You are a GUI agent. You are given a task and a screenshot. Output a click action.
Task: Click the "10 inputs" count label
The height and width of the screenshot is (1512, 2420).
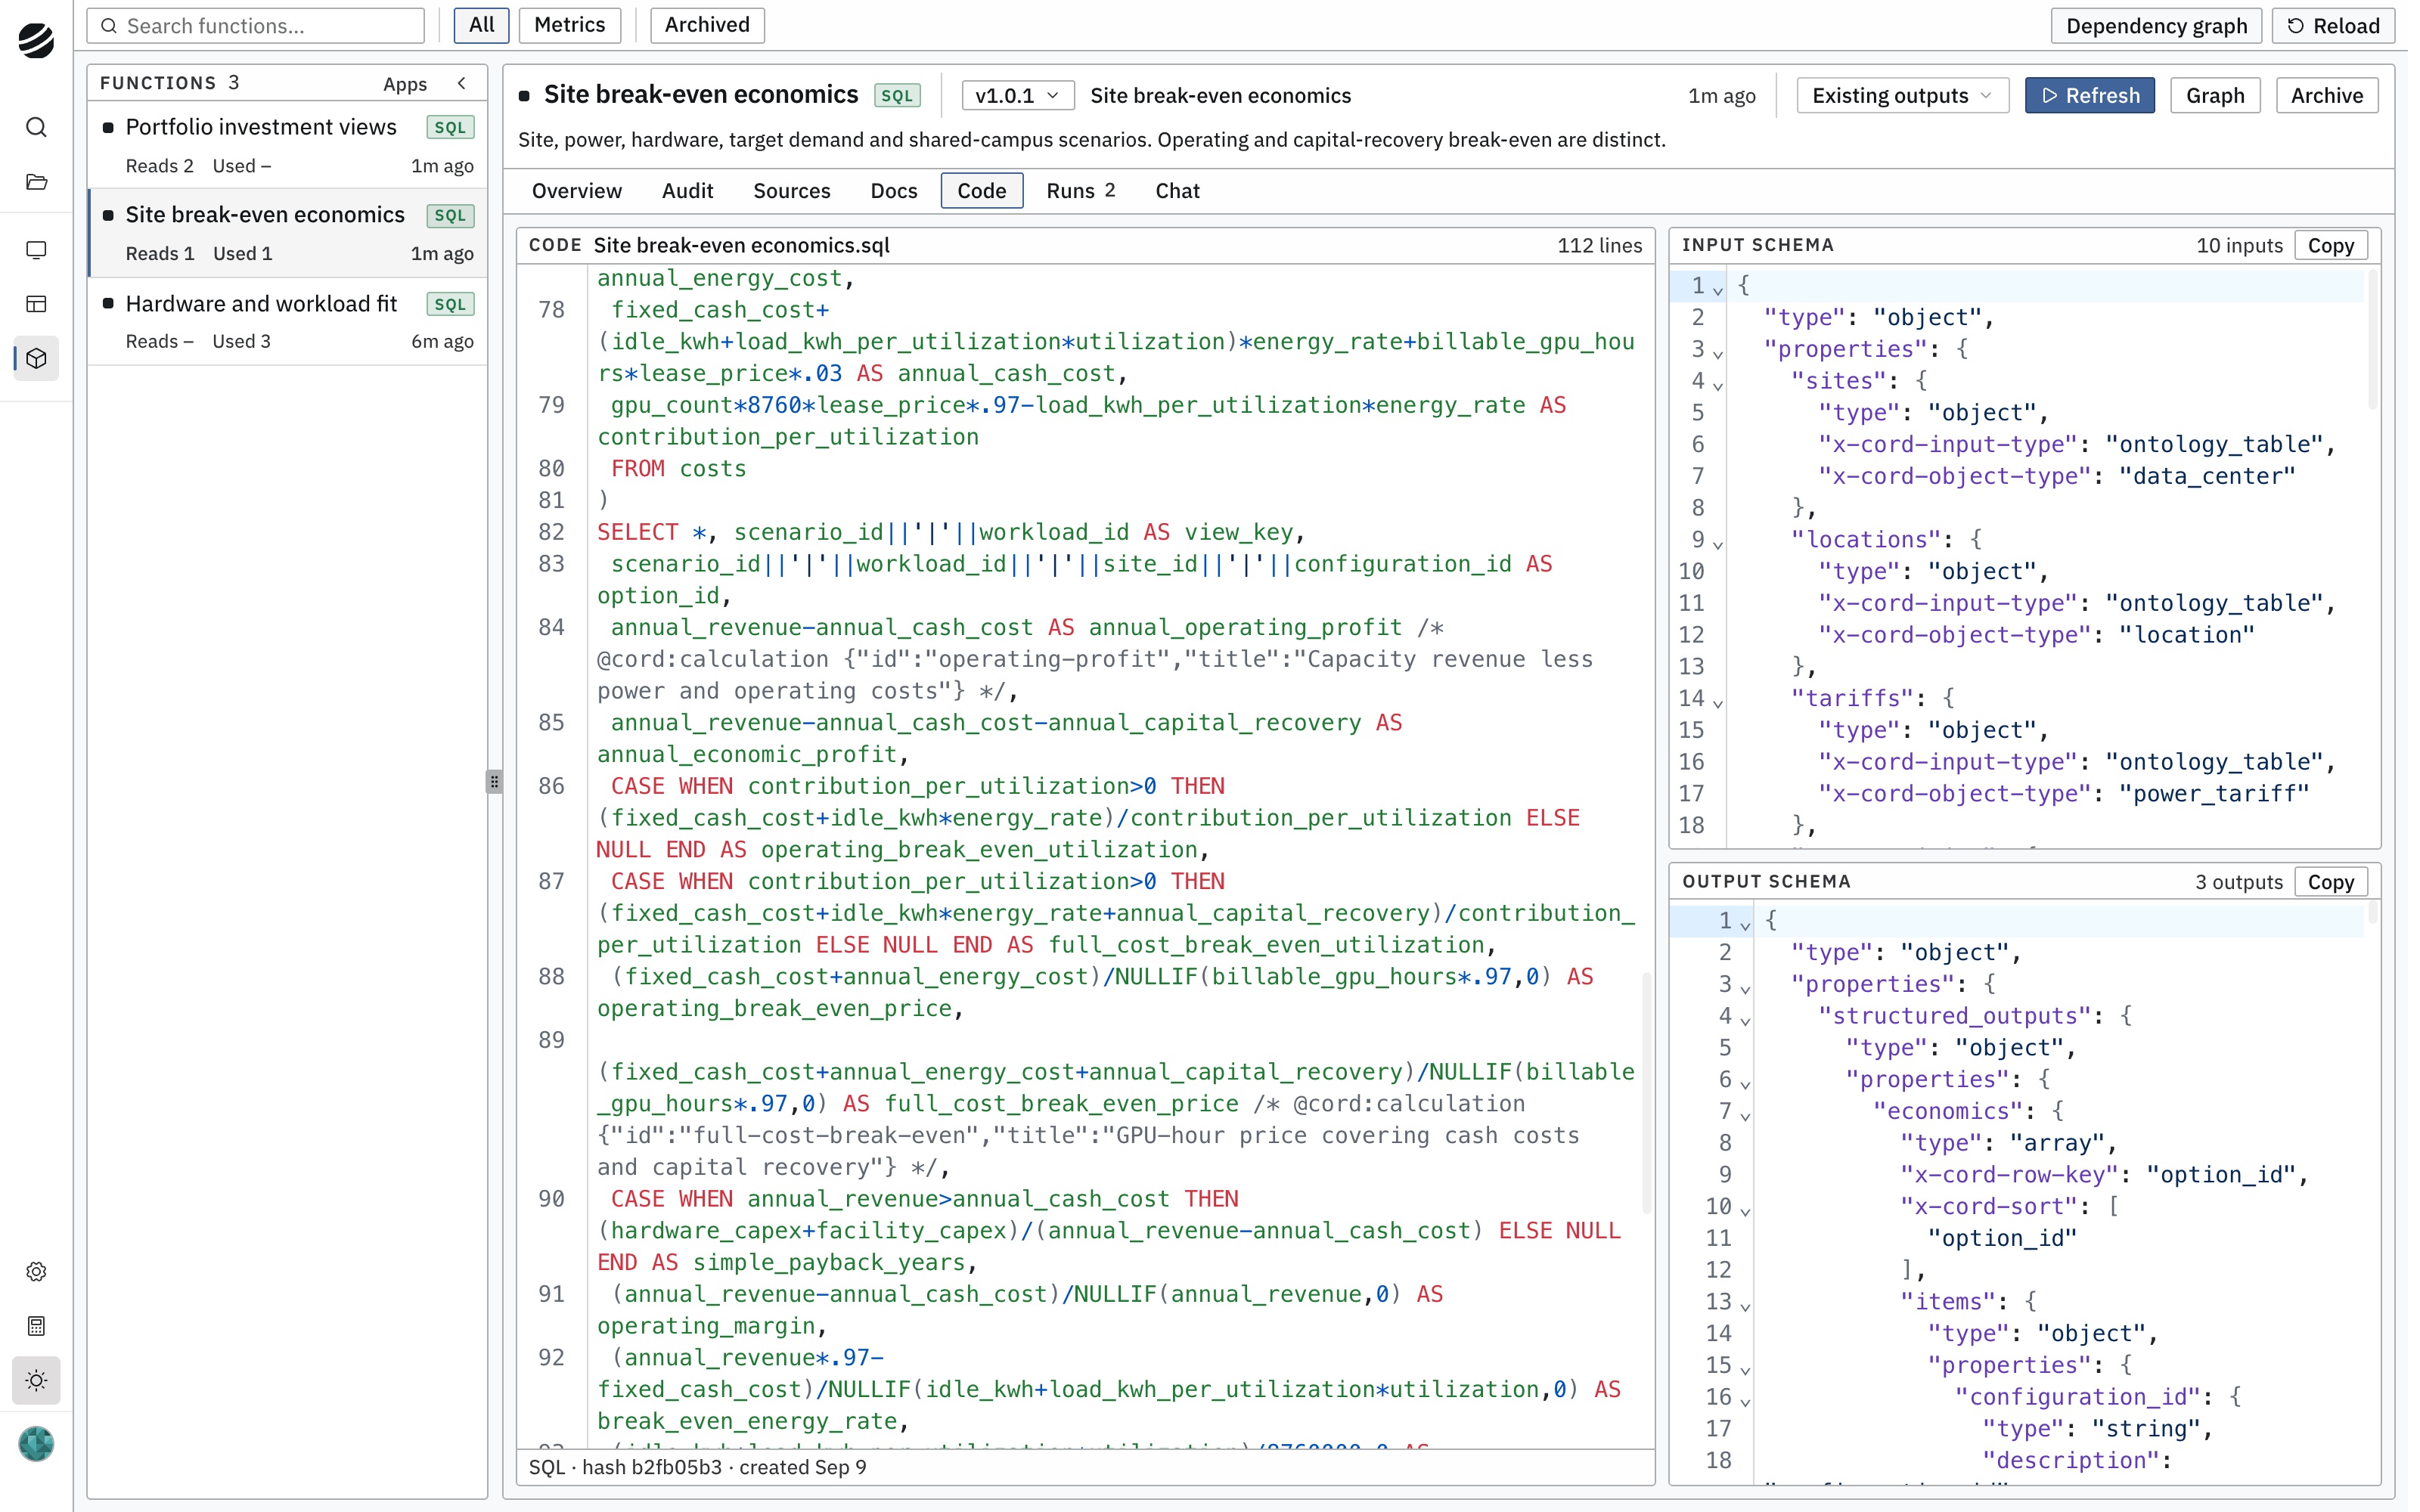coord(2239,246)
